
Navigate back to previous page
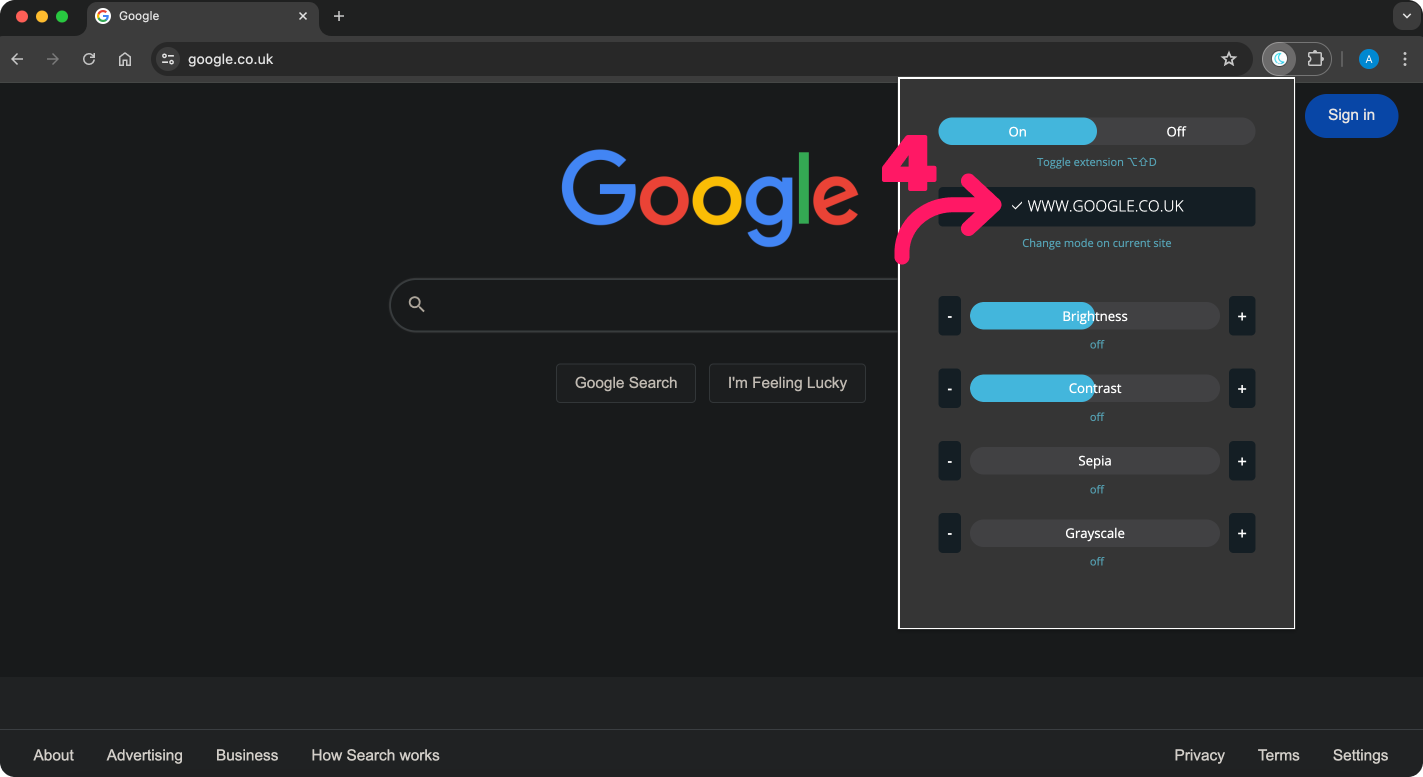(17, 59)
